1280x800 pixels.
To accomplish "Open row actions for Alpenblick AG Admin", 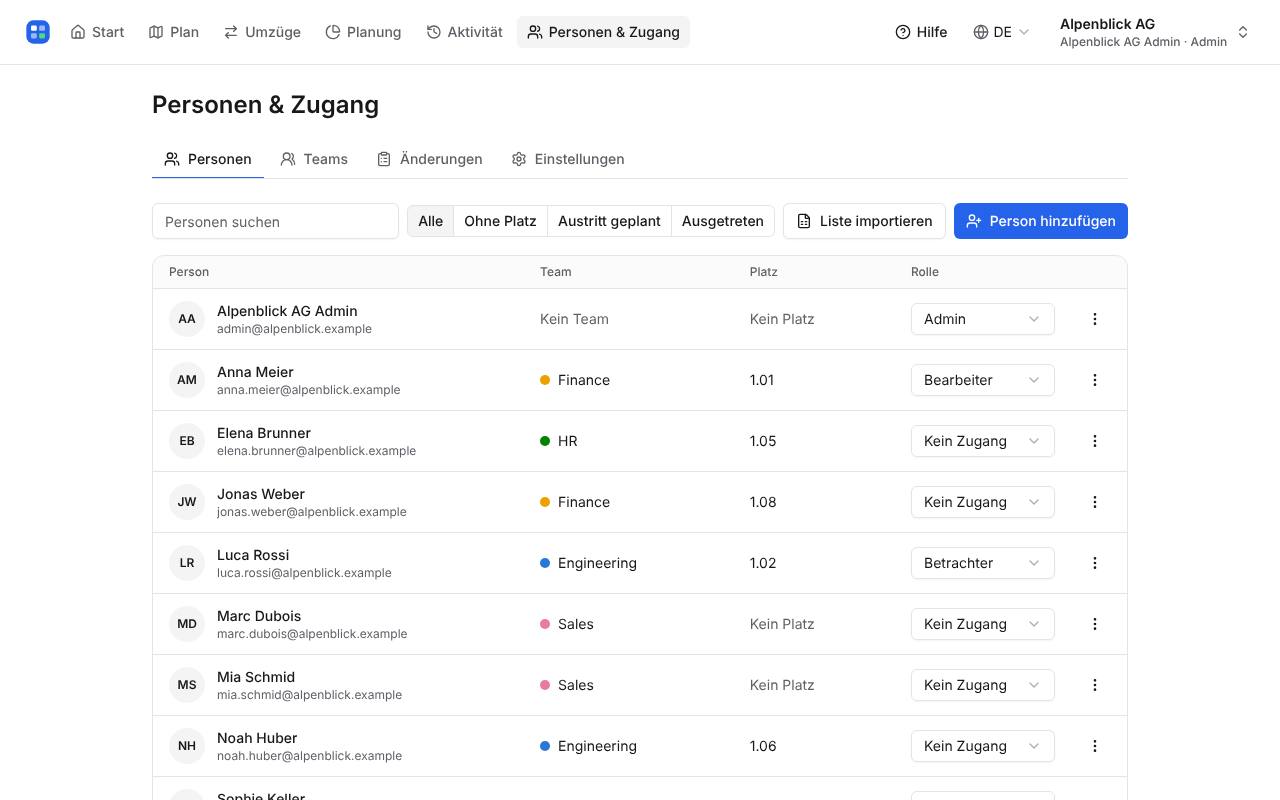I will tap(1095, 319).
